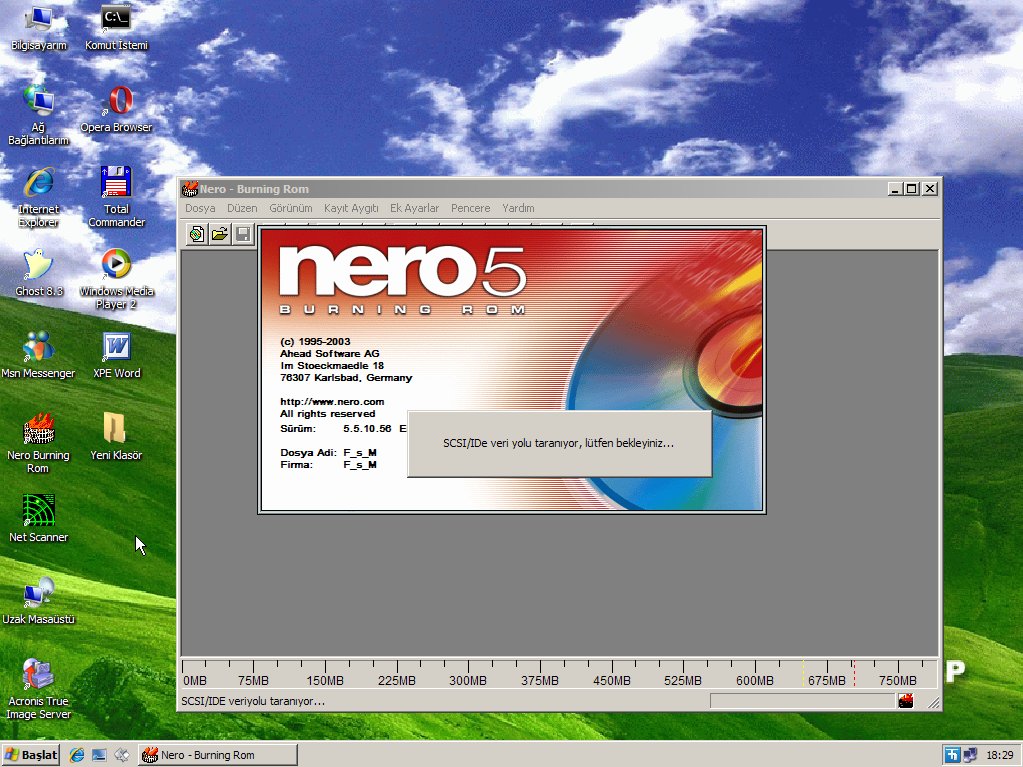This screenshot has width=1023, height=767.
Task: Select the Acronis True Image Server icon
Action: (x=38, y=689)
